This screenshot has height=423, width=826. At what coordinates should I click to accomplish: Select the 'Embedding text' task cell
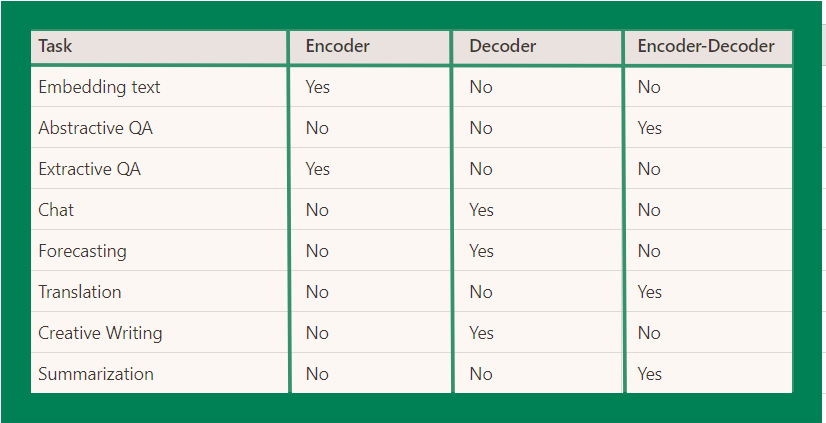pos(99,87)
